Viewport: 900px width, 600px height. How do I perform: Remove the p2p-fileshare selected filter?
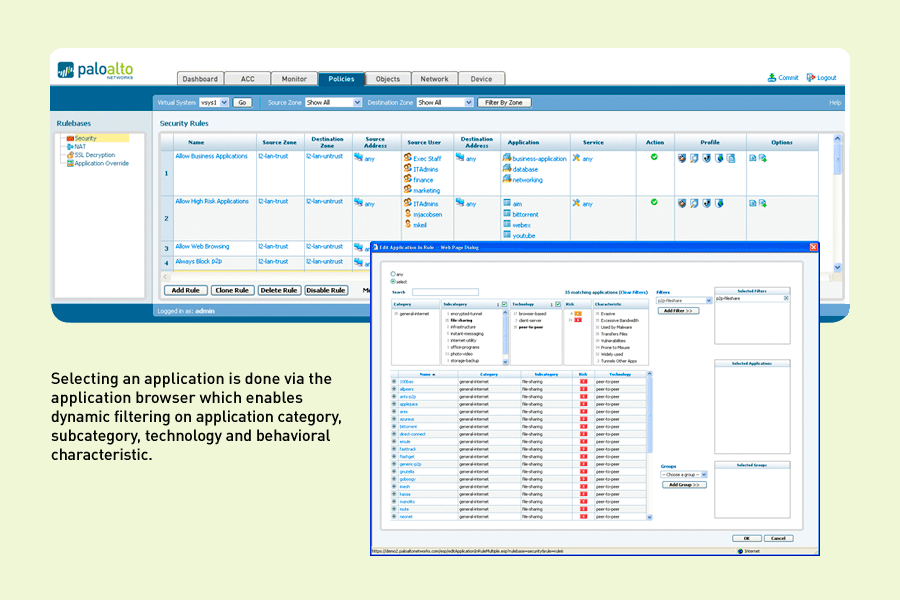(x=786, y=299)
